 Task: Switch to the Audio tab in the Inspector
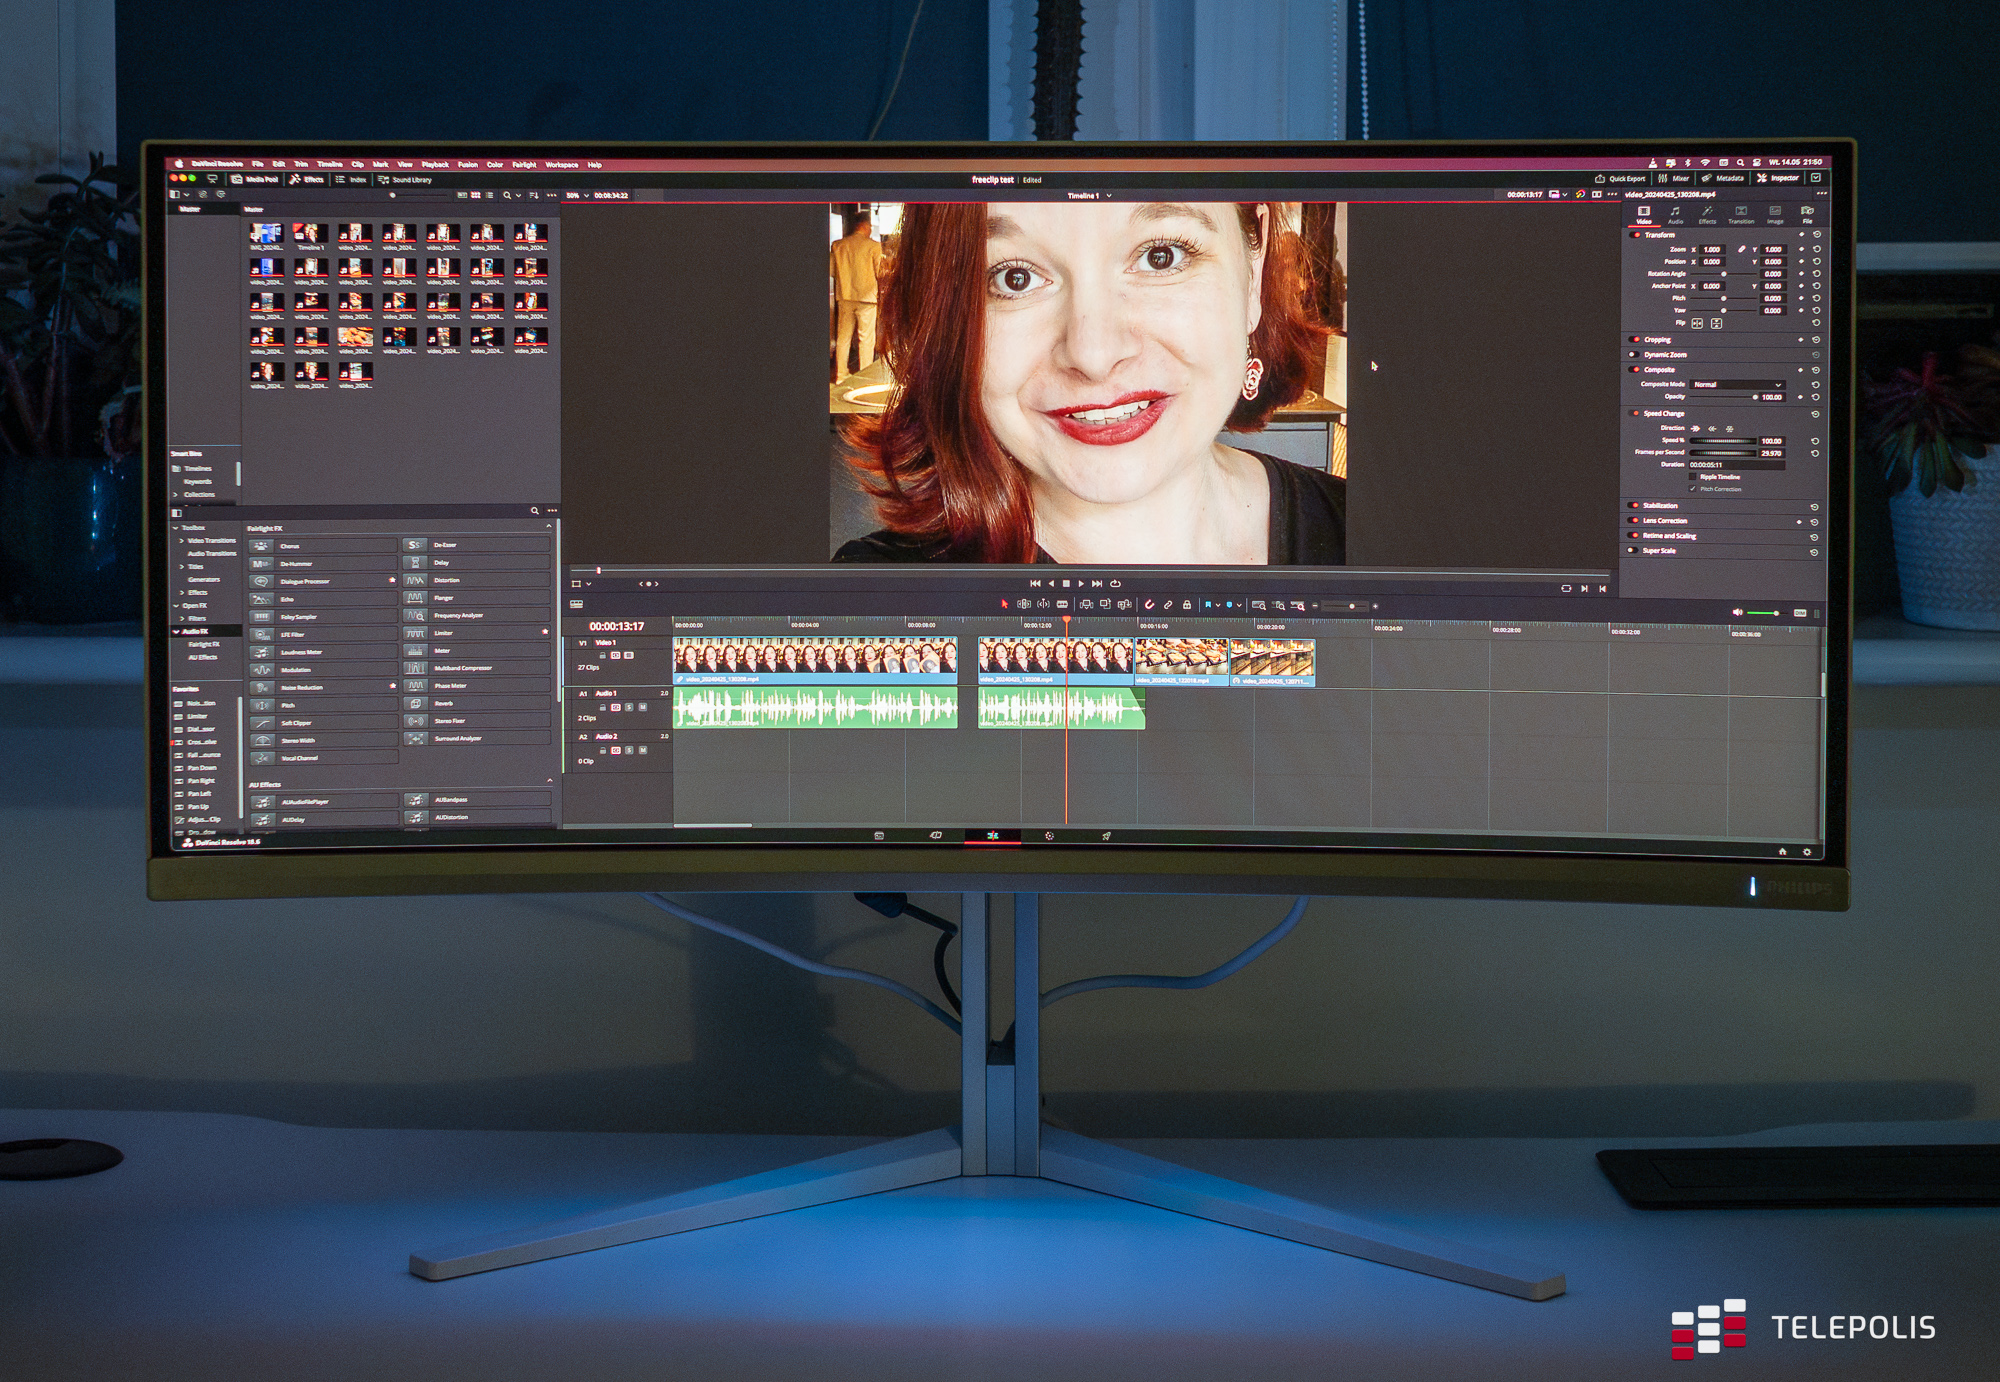[1675, 214]
